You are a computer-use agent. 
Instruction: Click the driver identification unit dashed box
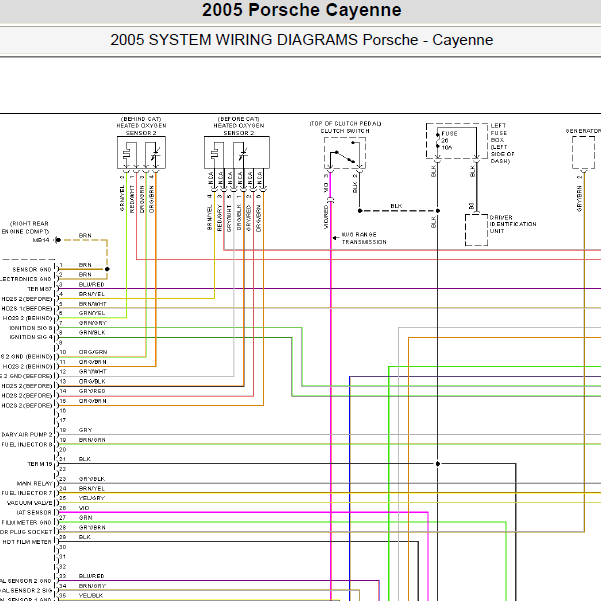click(476, 230)
